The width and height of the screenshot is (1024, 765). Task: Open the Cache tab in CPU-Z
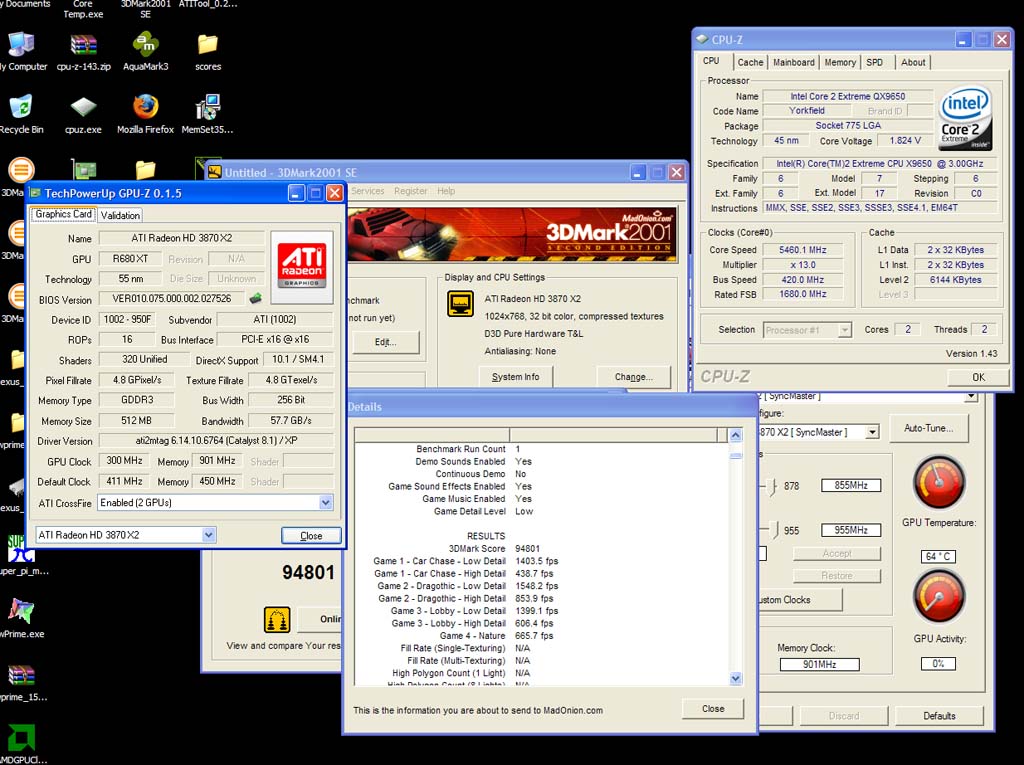[750, 62]
